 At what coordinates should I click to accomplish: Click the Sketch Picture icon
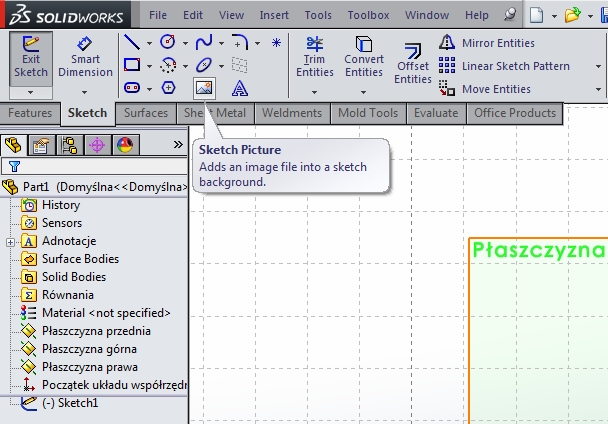204,88
